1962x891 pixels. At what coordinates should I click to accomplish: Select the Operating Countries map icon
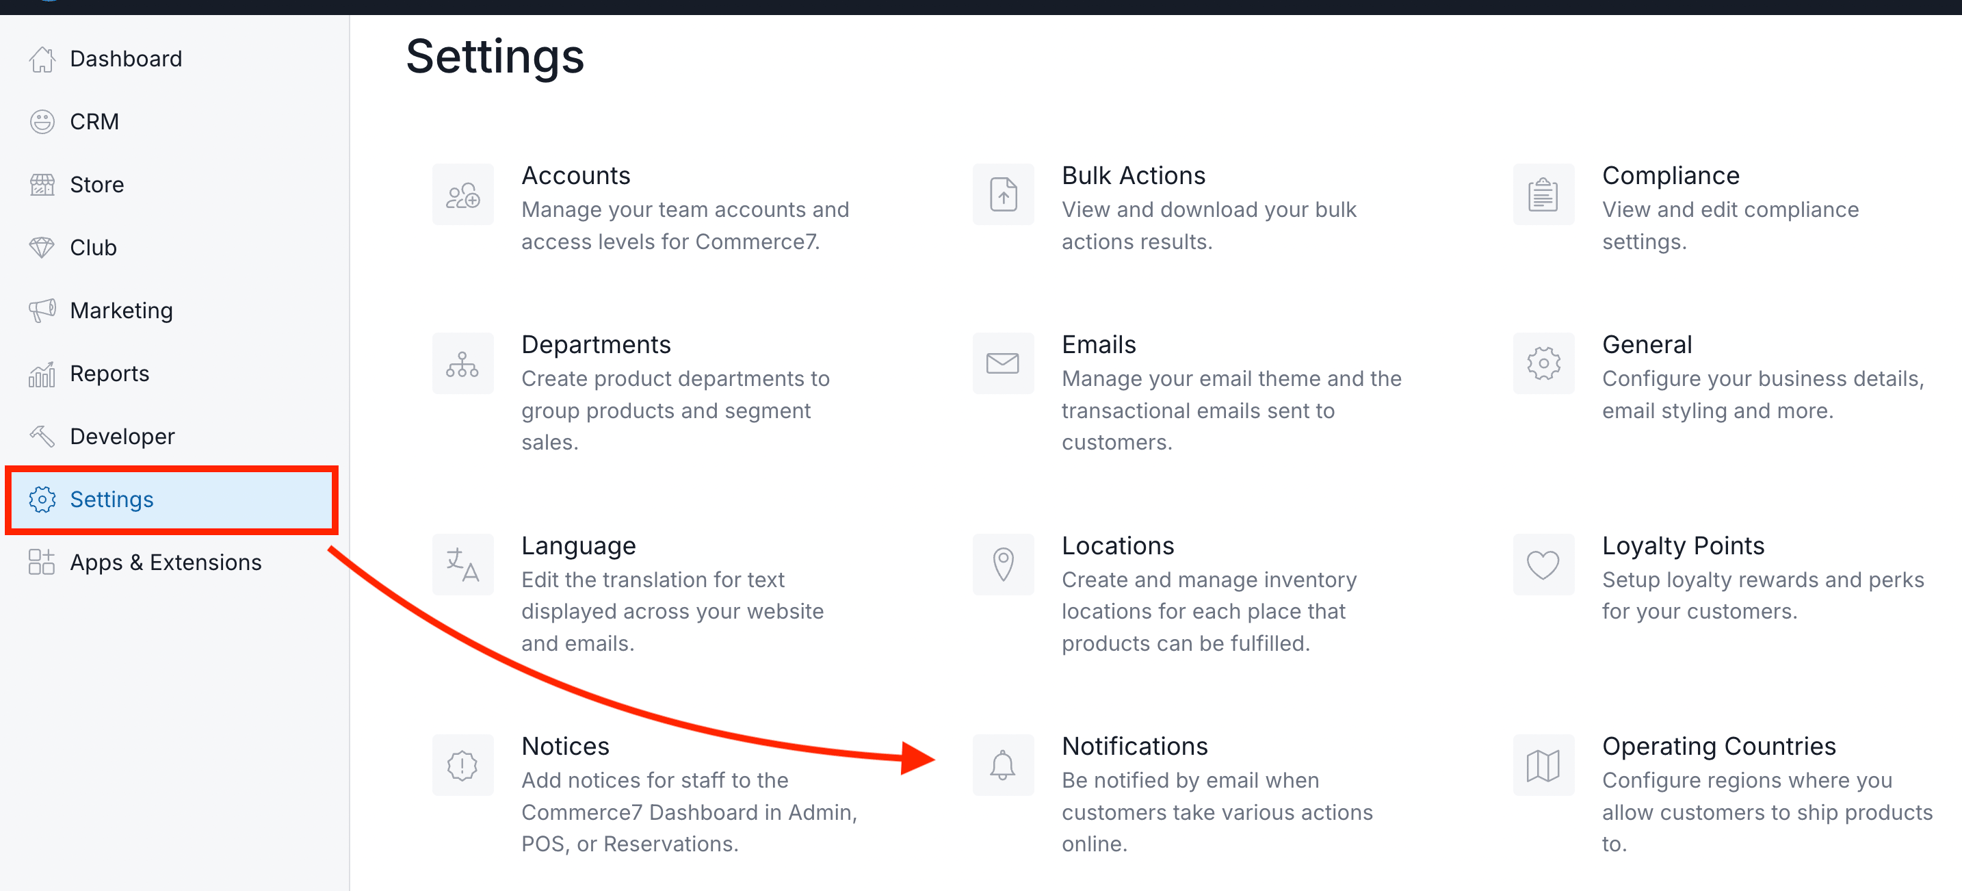[1543, 766]
